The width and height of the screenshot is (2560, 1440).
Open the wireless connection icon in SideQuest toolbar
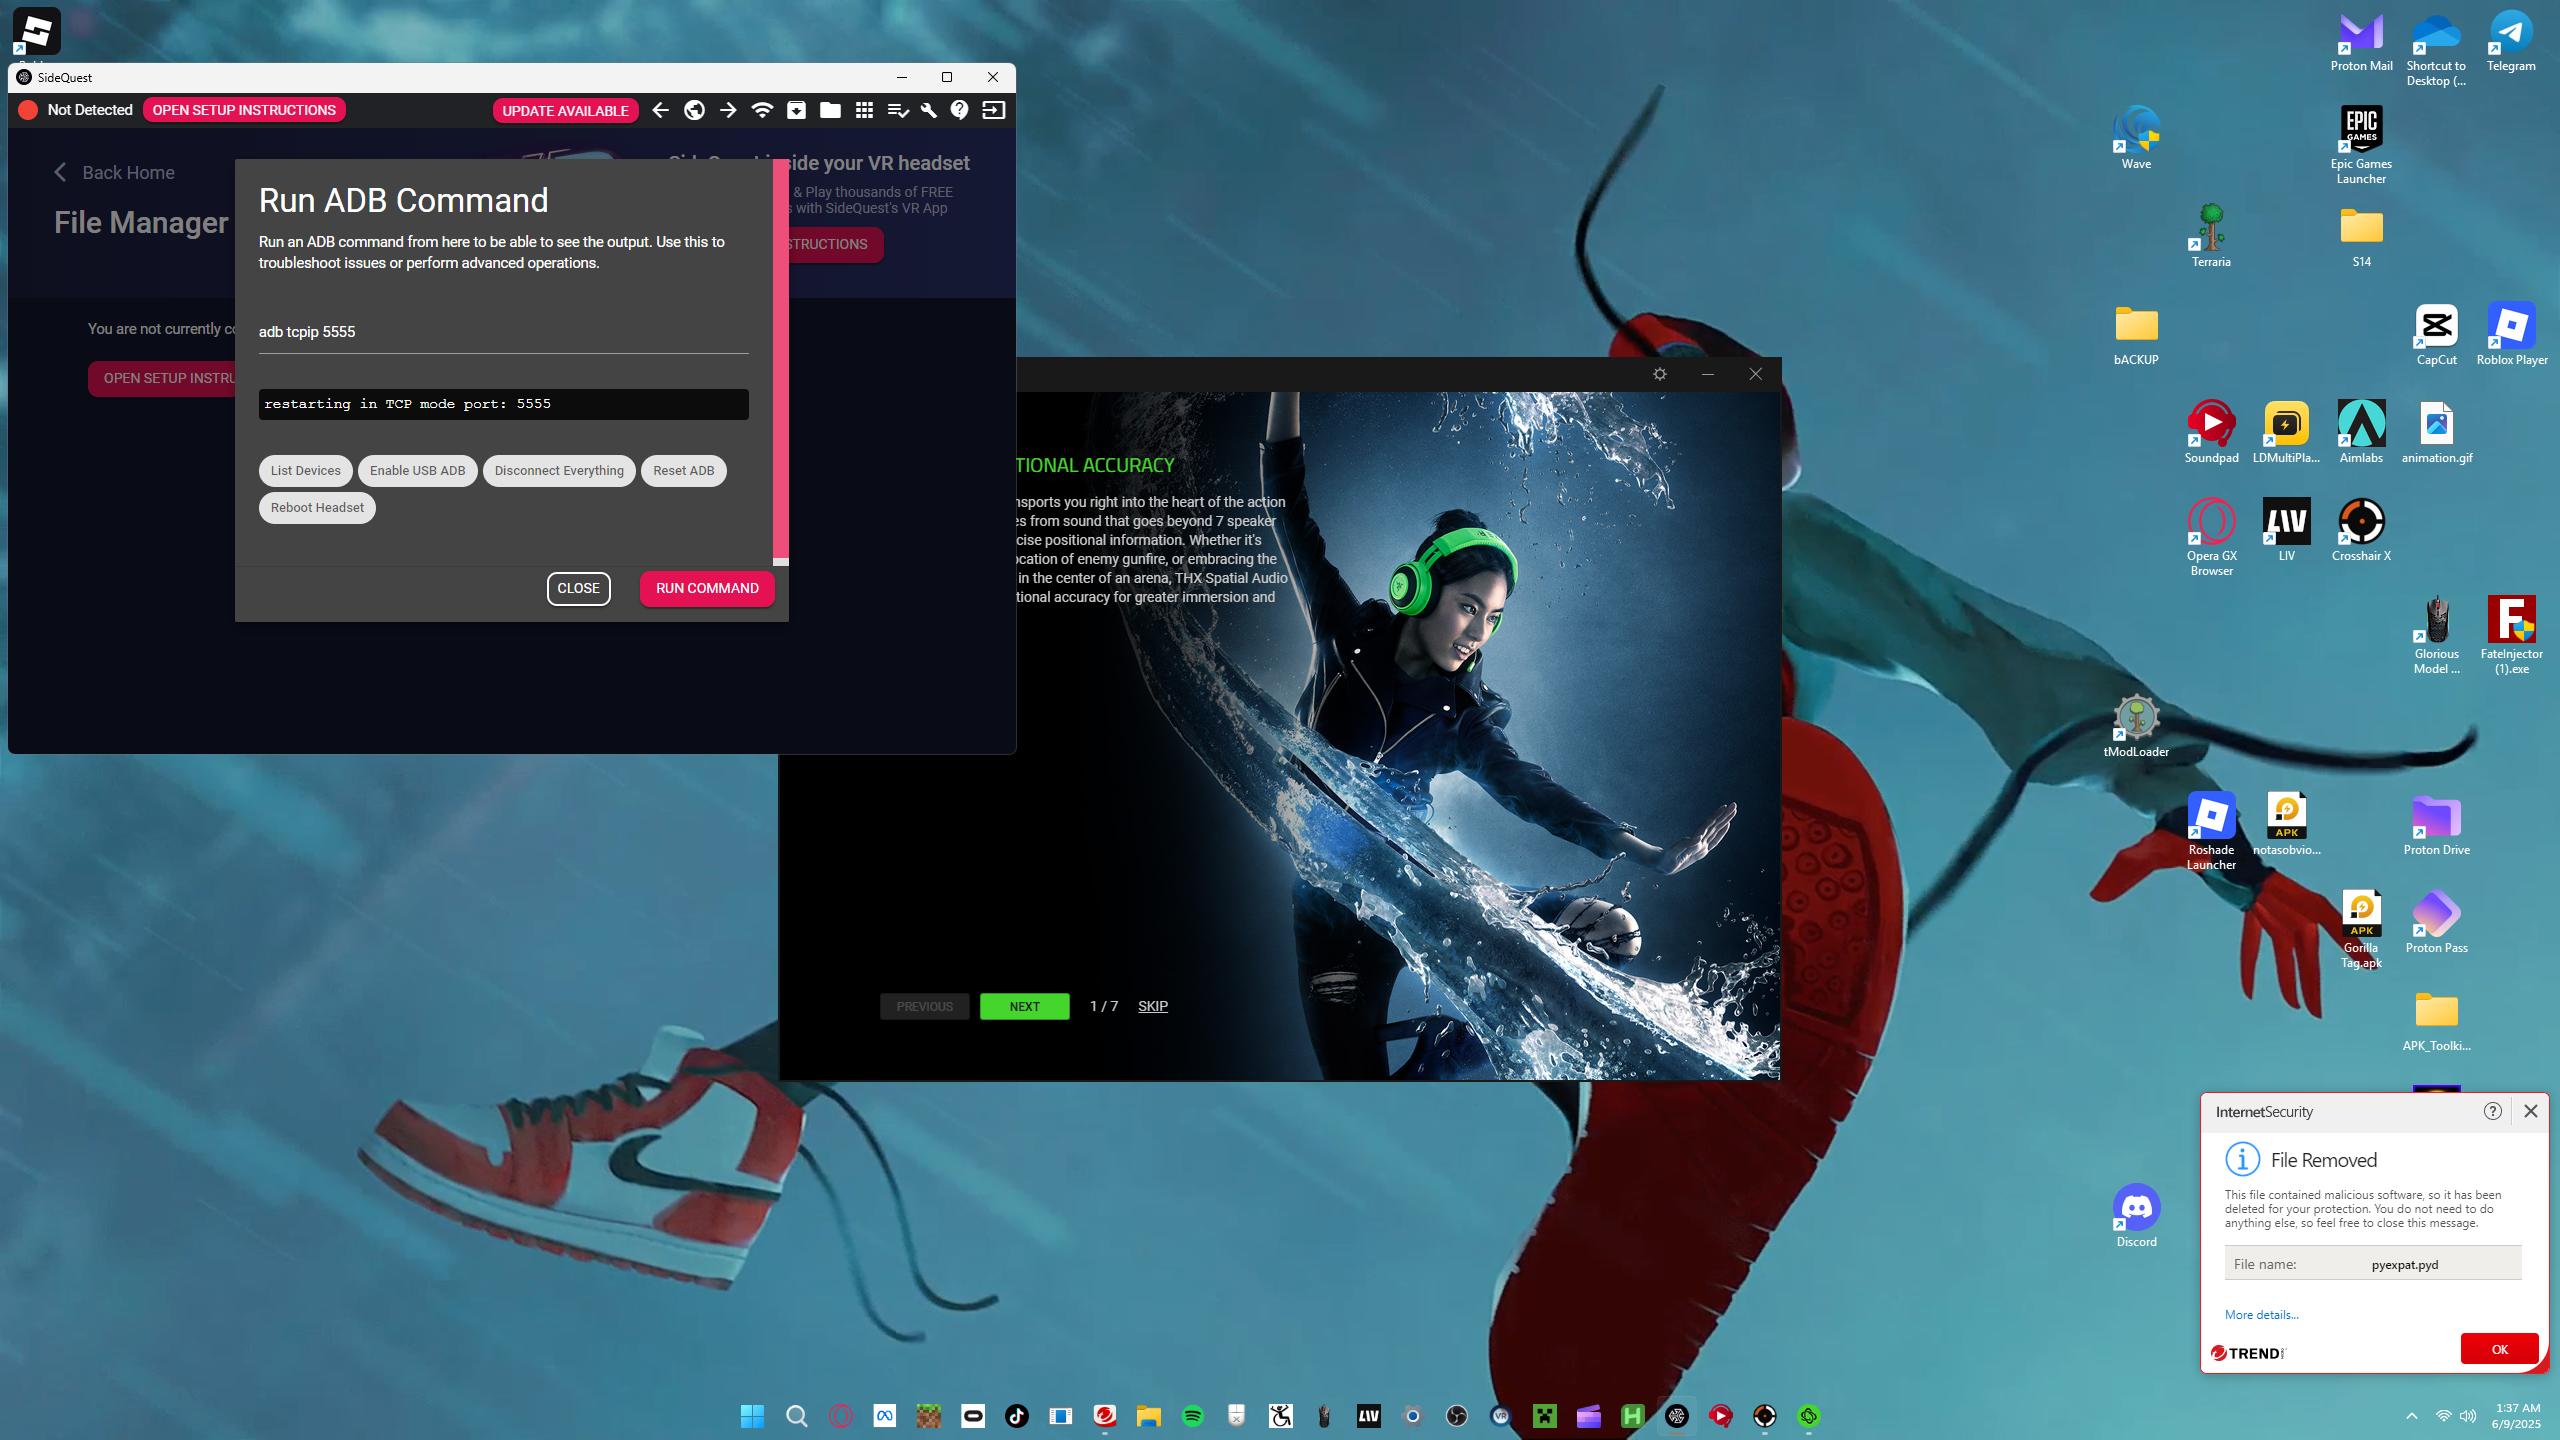(x=762, y=110)
